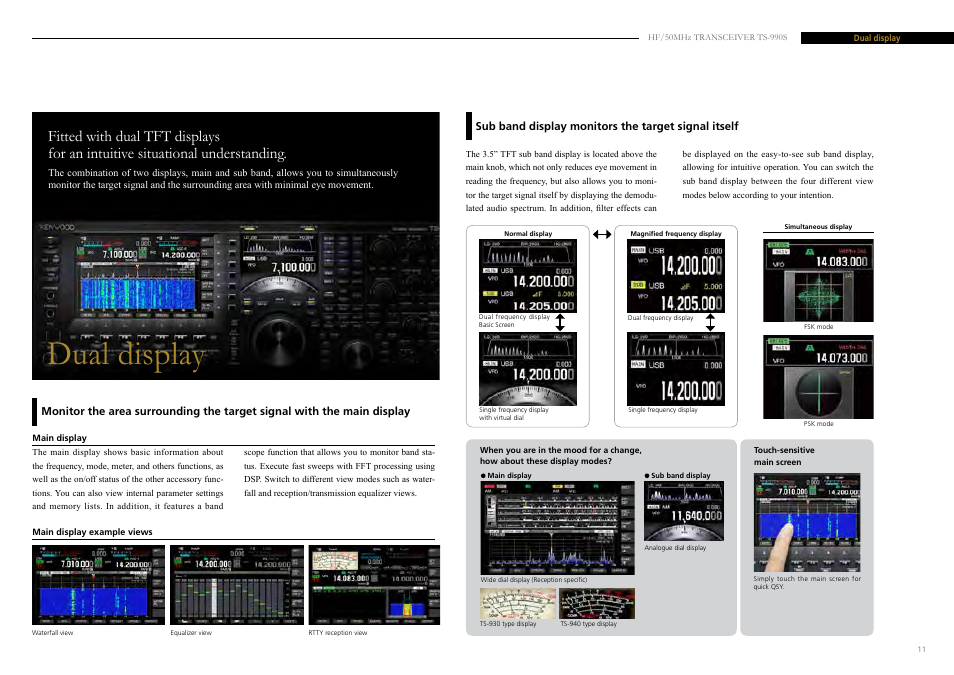The height and width of the screenshot is (675, 954).
Task: Click the gold "Dual display" title on the hero image
Action: point(126,355)
